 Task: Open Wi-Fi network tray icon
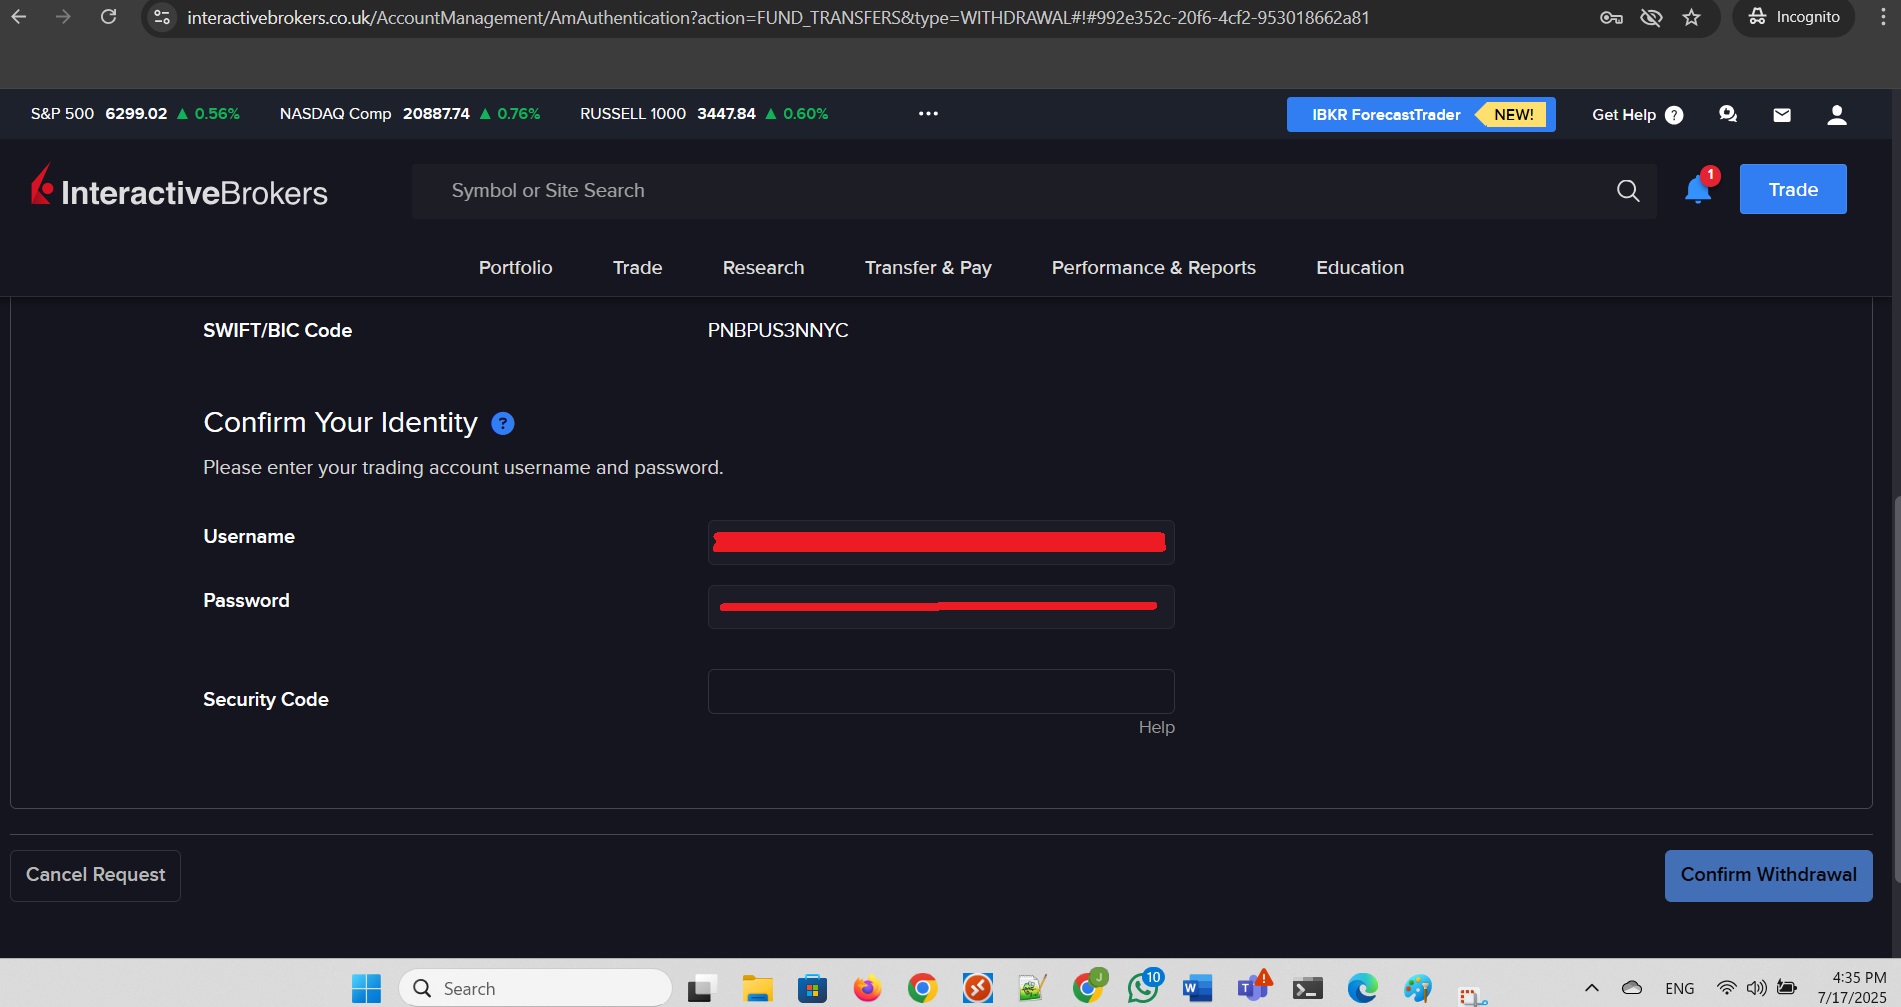(1726, 988)
